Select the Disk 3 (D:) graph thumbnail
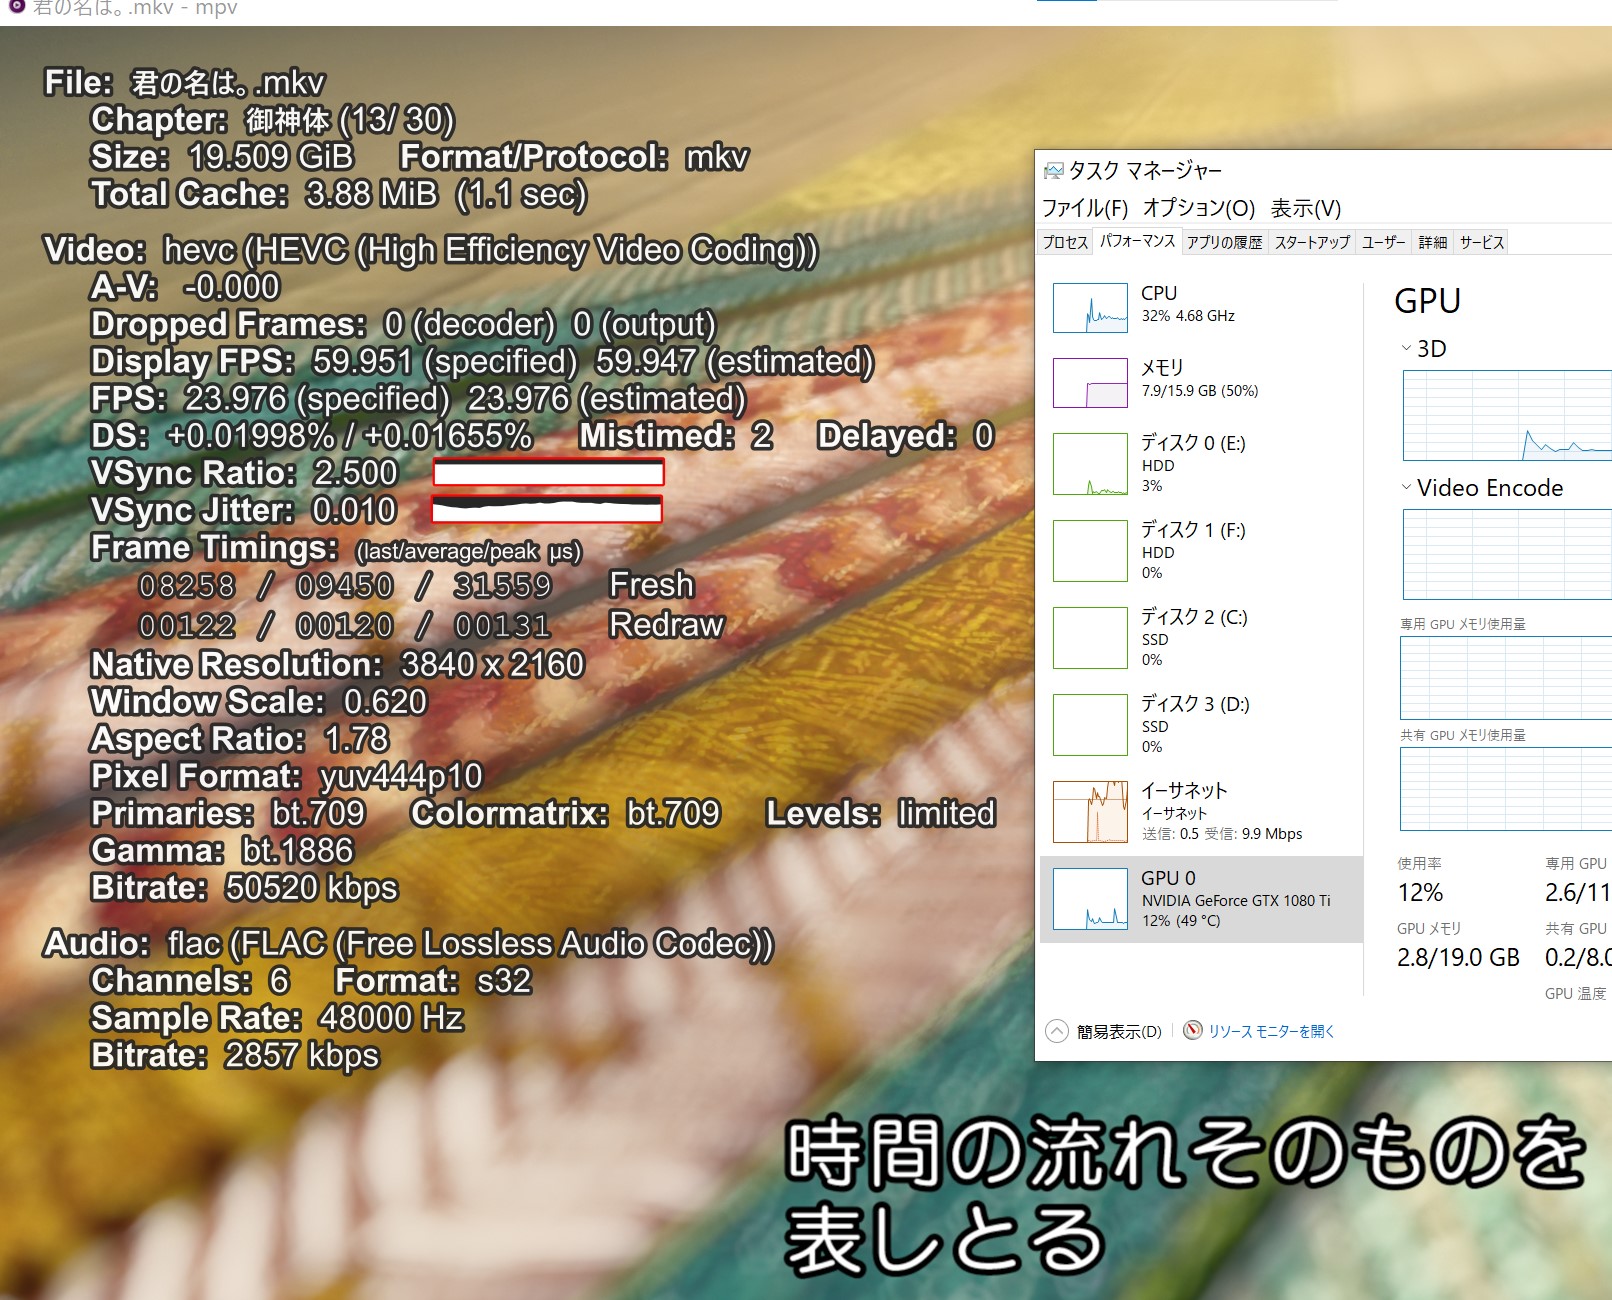 pos(1090,725)
